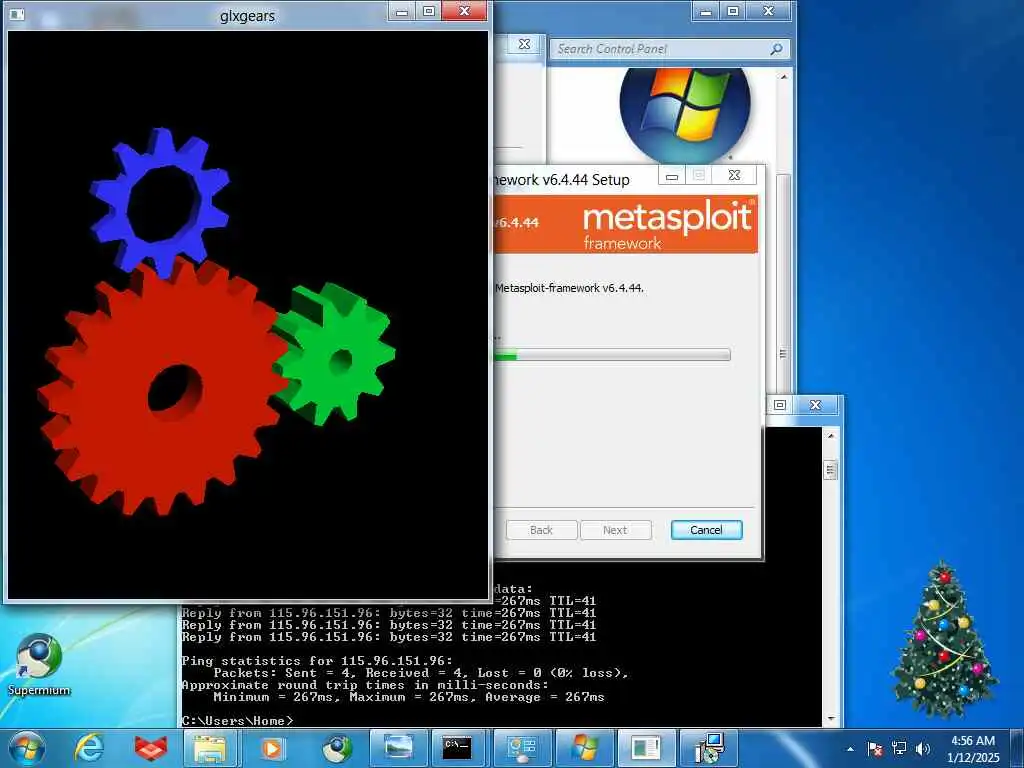Viewport: 1024px width, 768px height.
Task: Switch to Command Prompt taskbar button
Action: 458,748
